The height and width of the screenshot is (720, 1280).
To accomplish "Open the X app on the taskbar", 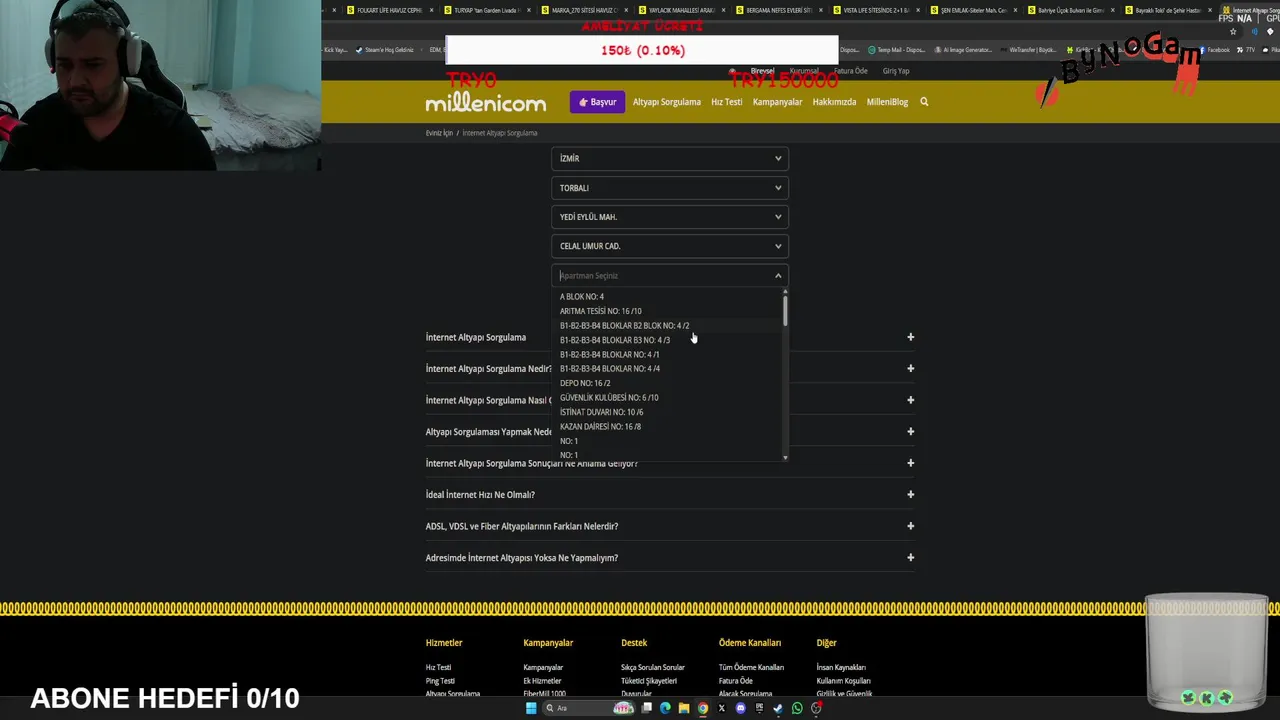I will (721, 708).
